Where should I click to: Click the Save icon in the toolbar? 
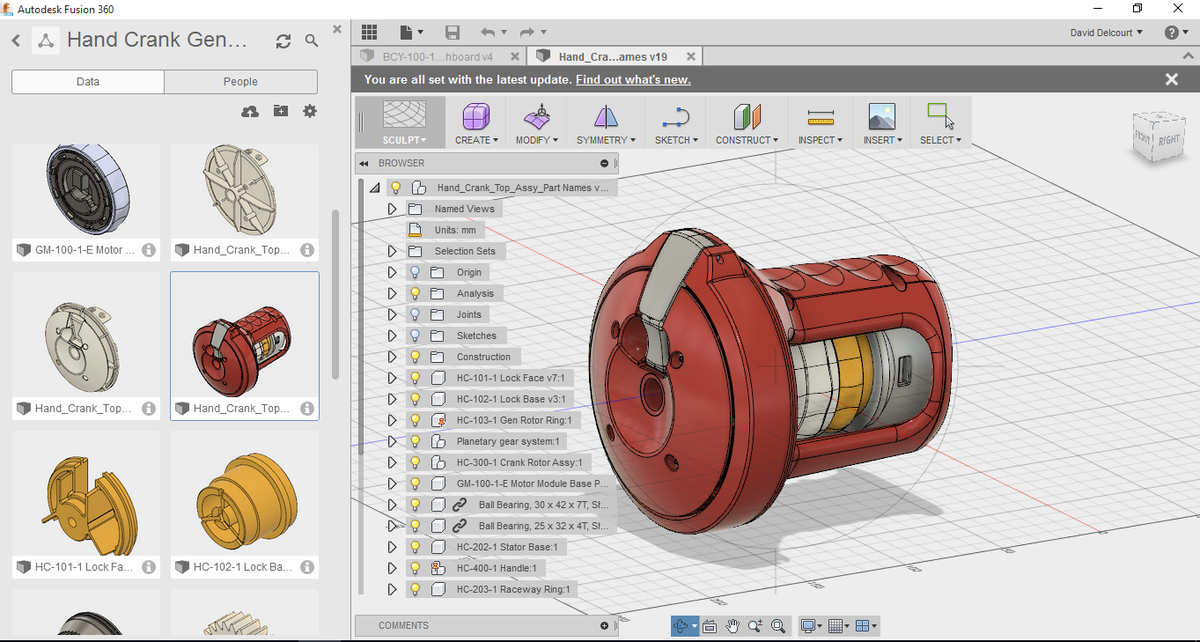coord(452,32)
